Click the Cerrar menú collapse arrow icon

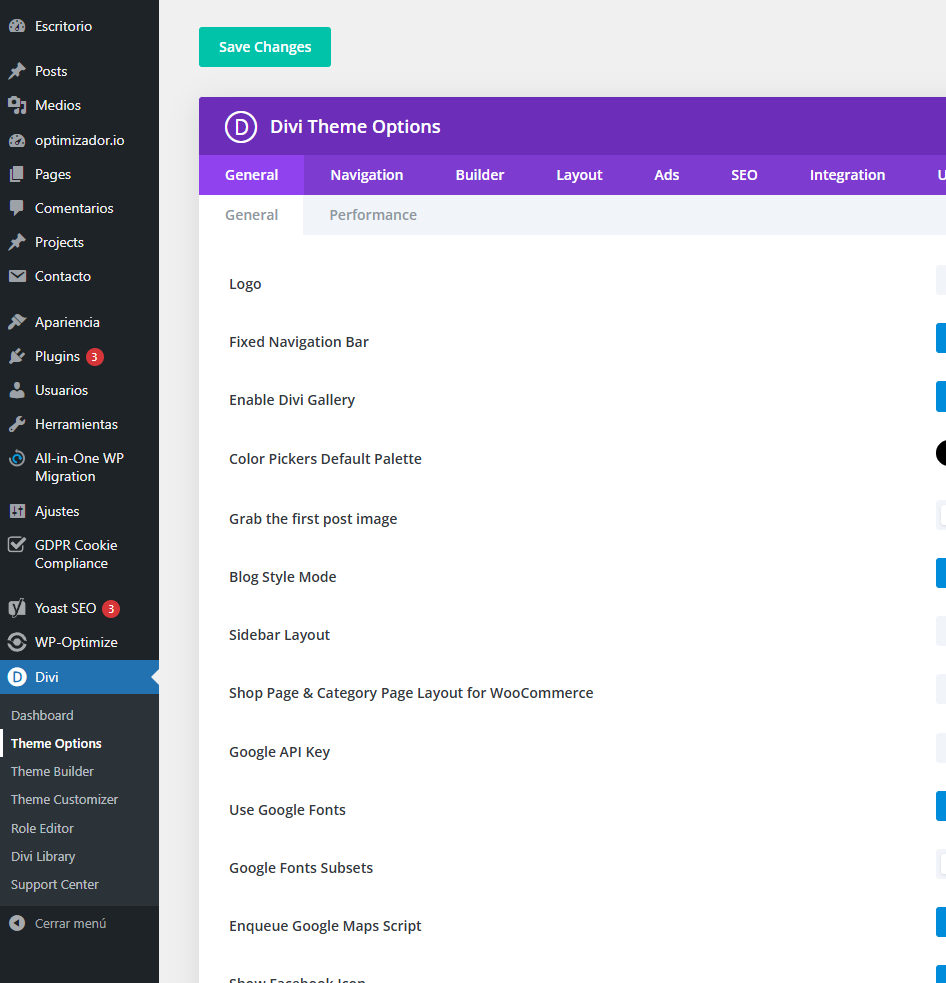[x=17, y=923]
